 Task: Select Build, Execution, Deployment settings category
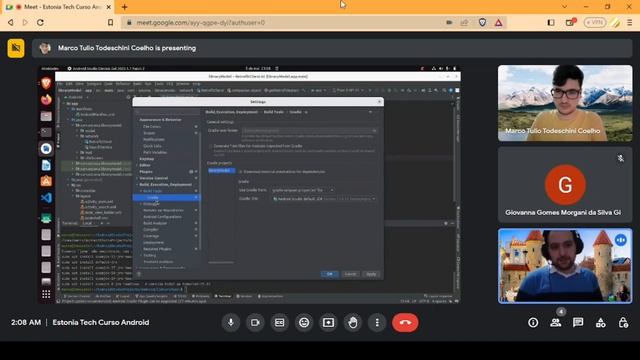click(165, 184)
